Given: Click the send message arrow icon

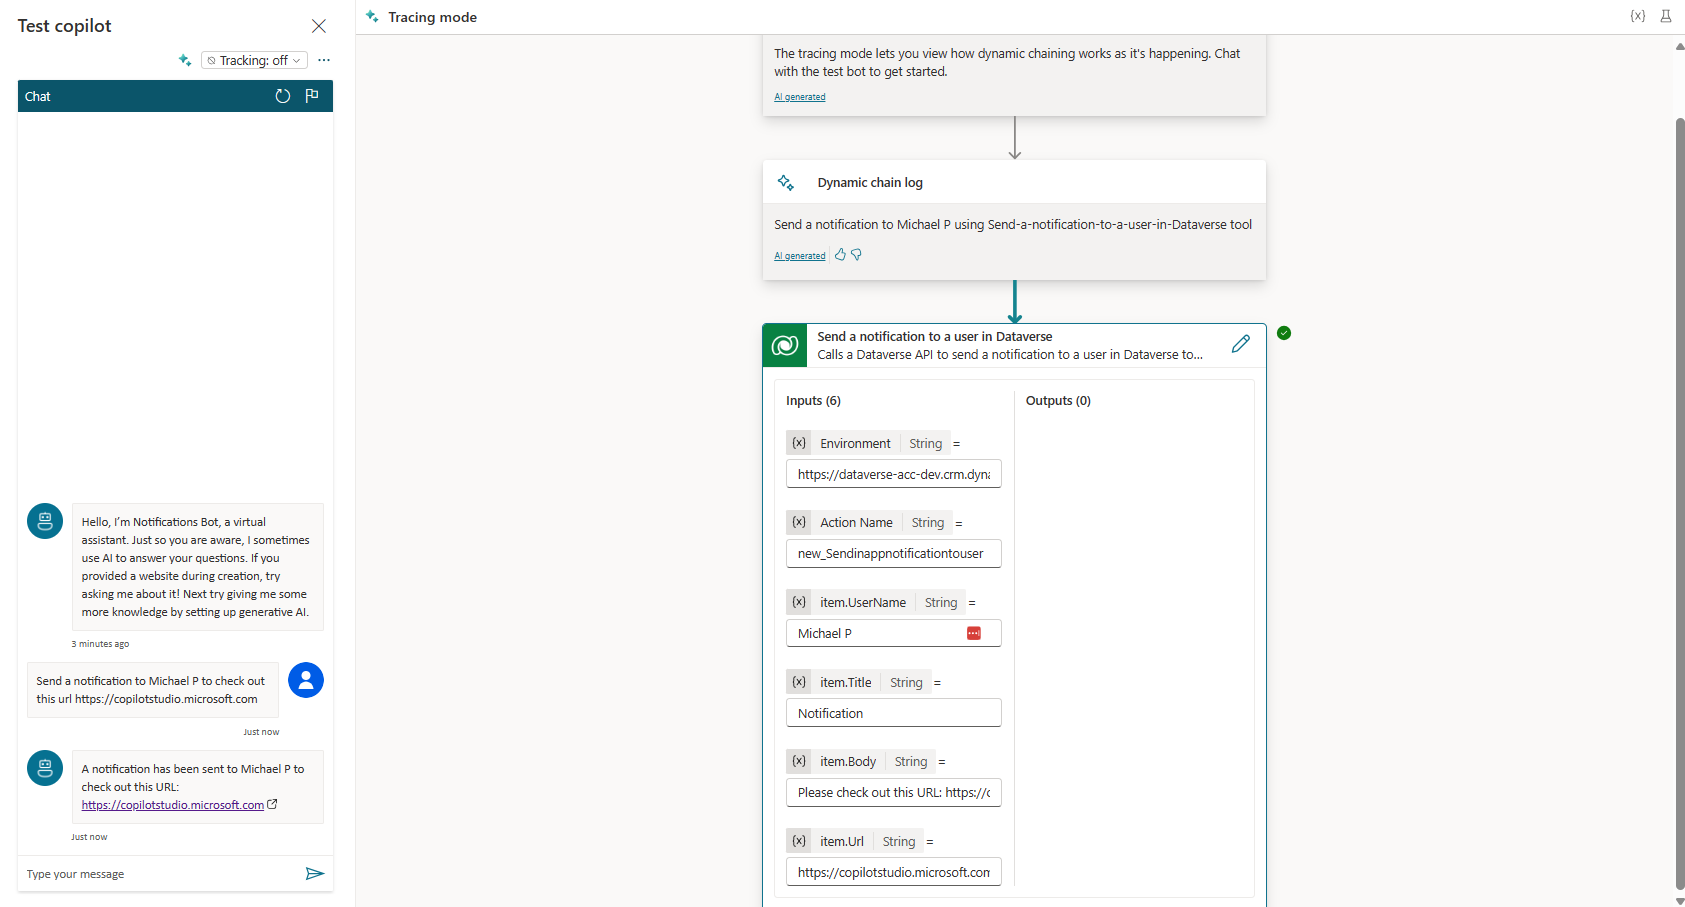Looking at the screenshot, I should (314, 874).
